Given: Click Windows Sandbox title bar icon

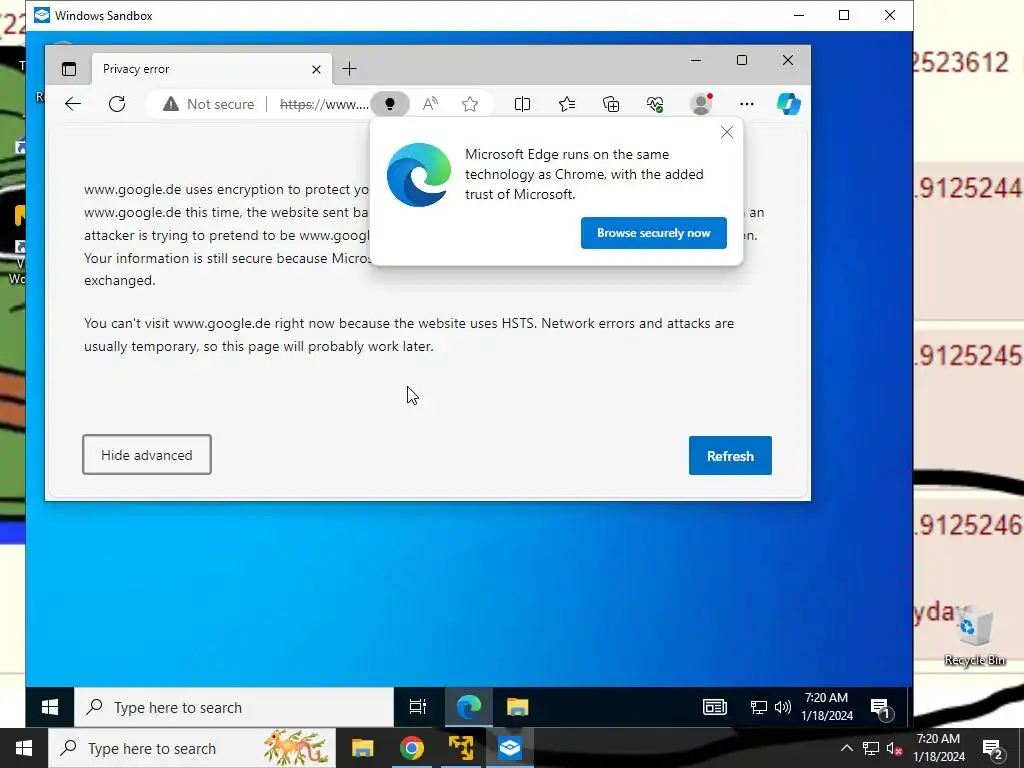Looking at the screenshot, I should (x=42, y=15).
